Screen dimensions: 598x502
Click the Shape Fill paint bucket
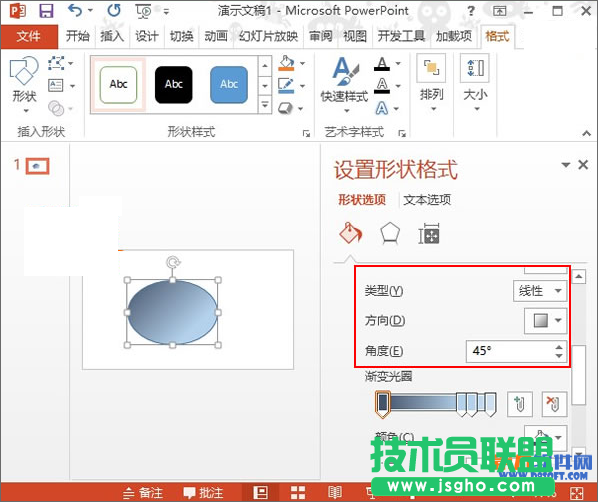pos(286,63)
